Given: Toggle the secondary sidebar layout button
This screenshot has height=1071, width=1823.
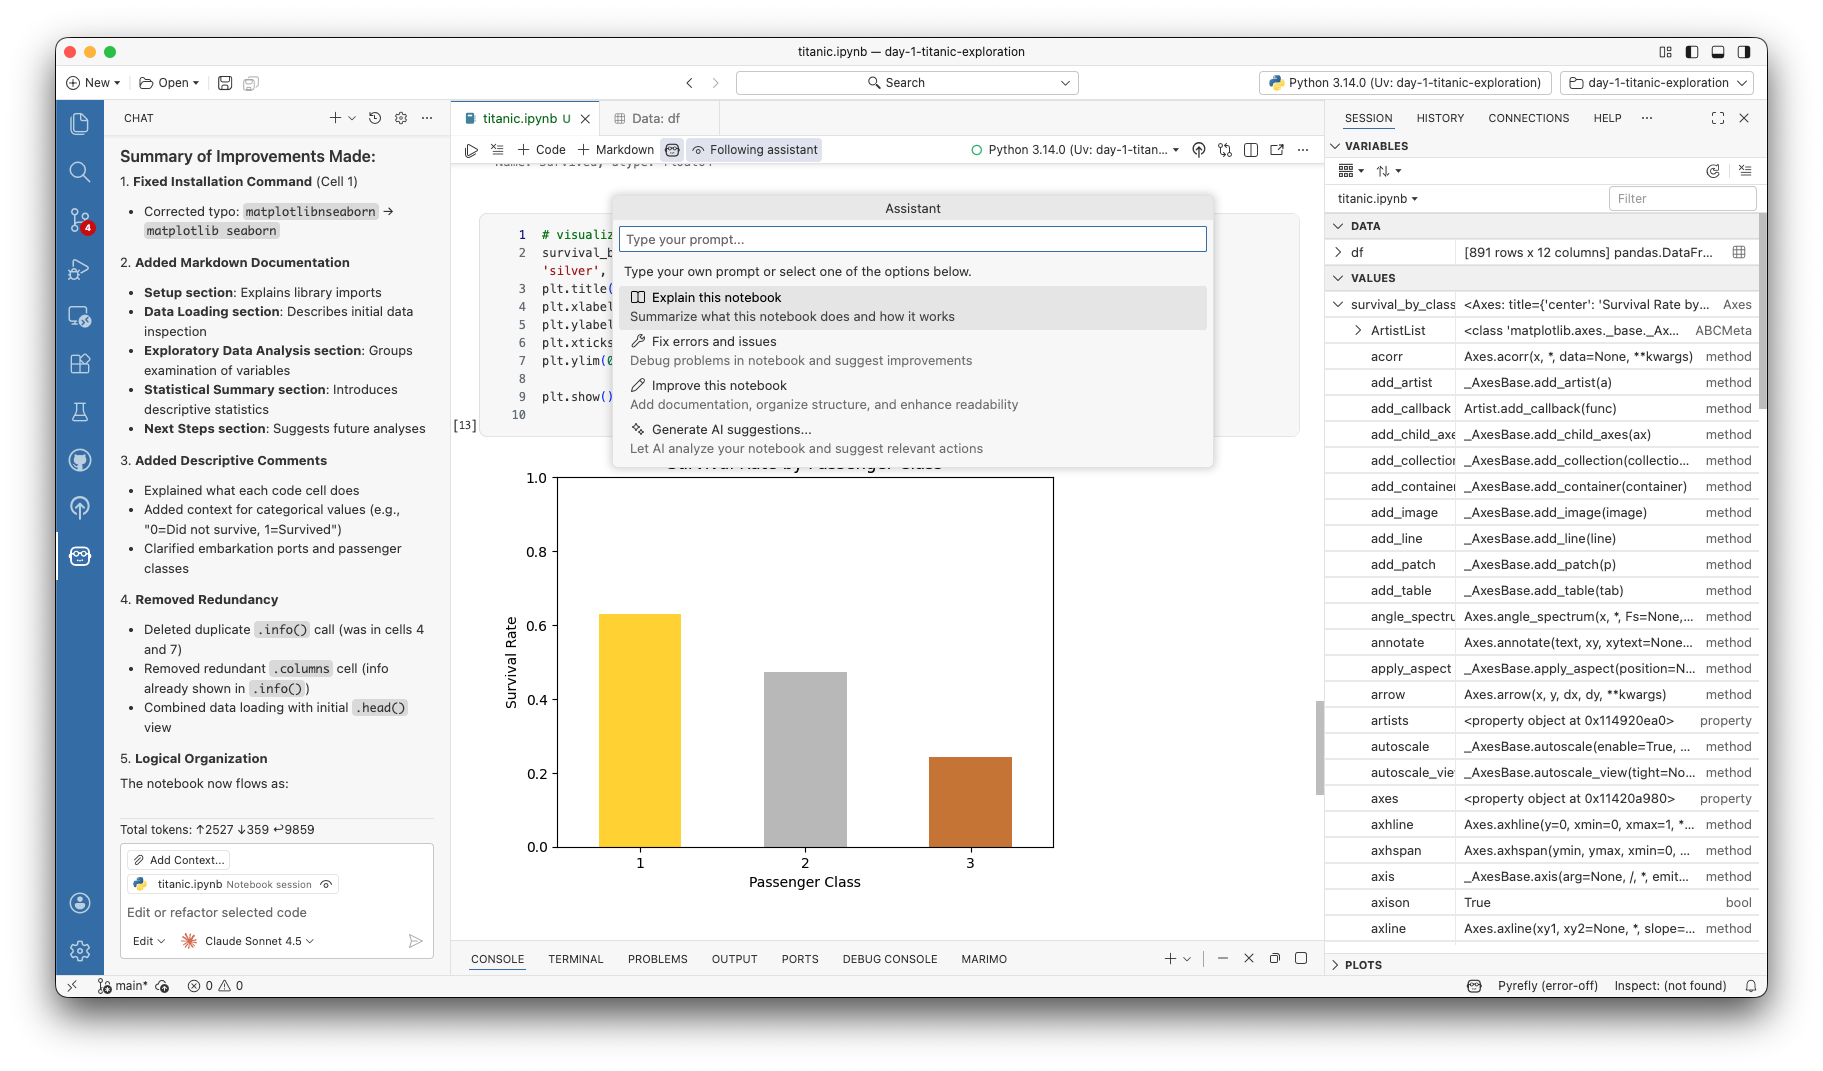Looking at the screenshot, I should (1744, 52).
